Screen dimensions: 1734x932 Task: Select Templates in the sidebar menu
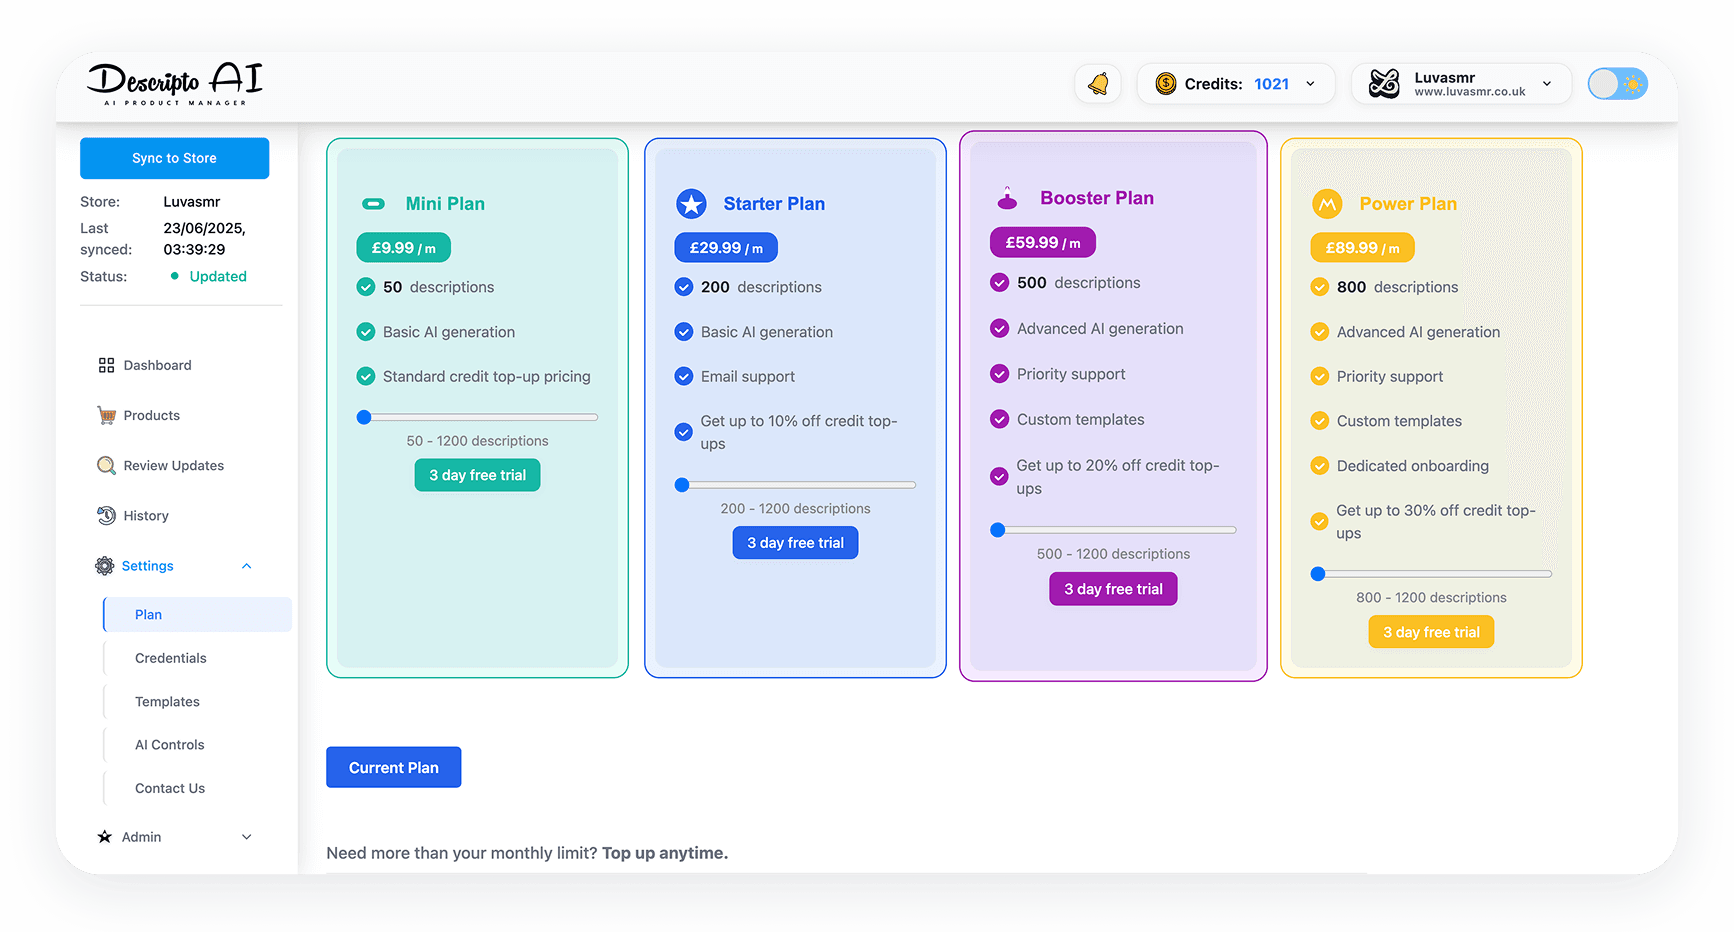(x=166, y=701)
